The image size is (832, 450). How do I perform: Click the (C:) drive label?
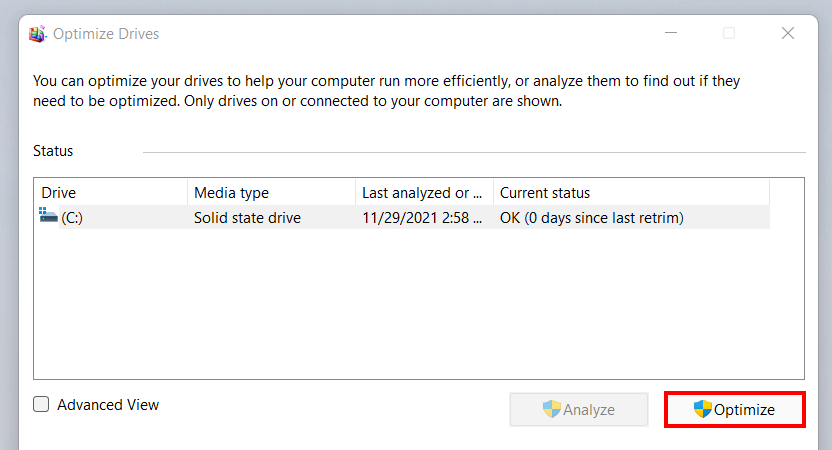pyautogui.click(x=72, y=218)
